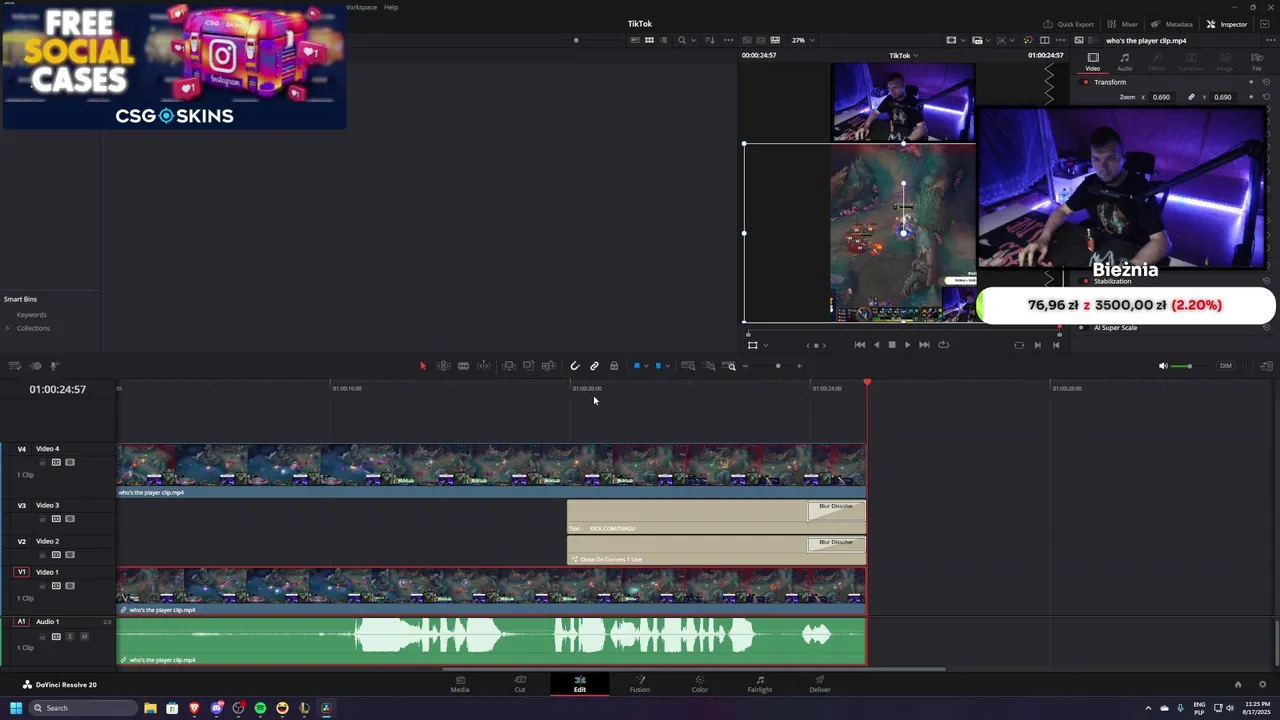Switch to Inspector Audio tab
The height and width of the screenshot is (720, 1280).
1125,62
